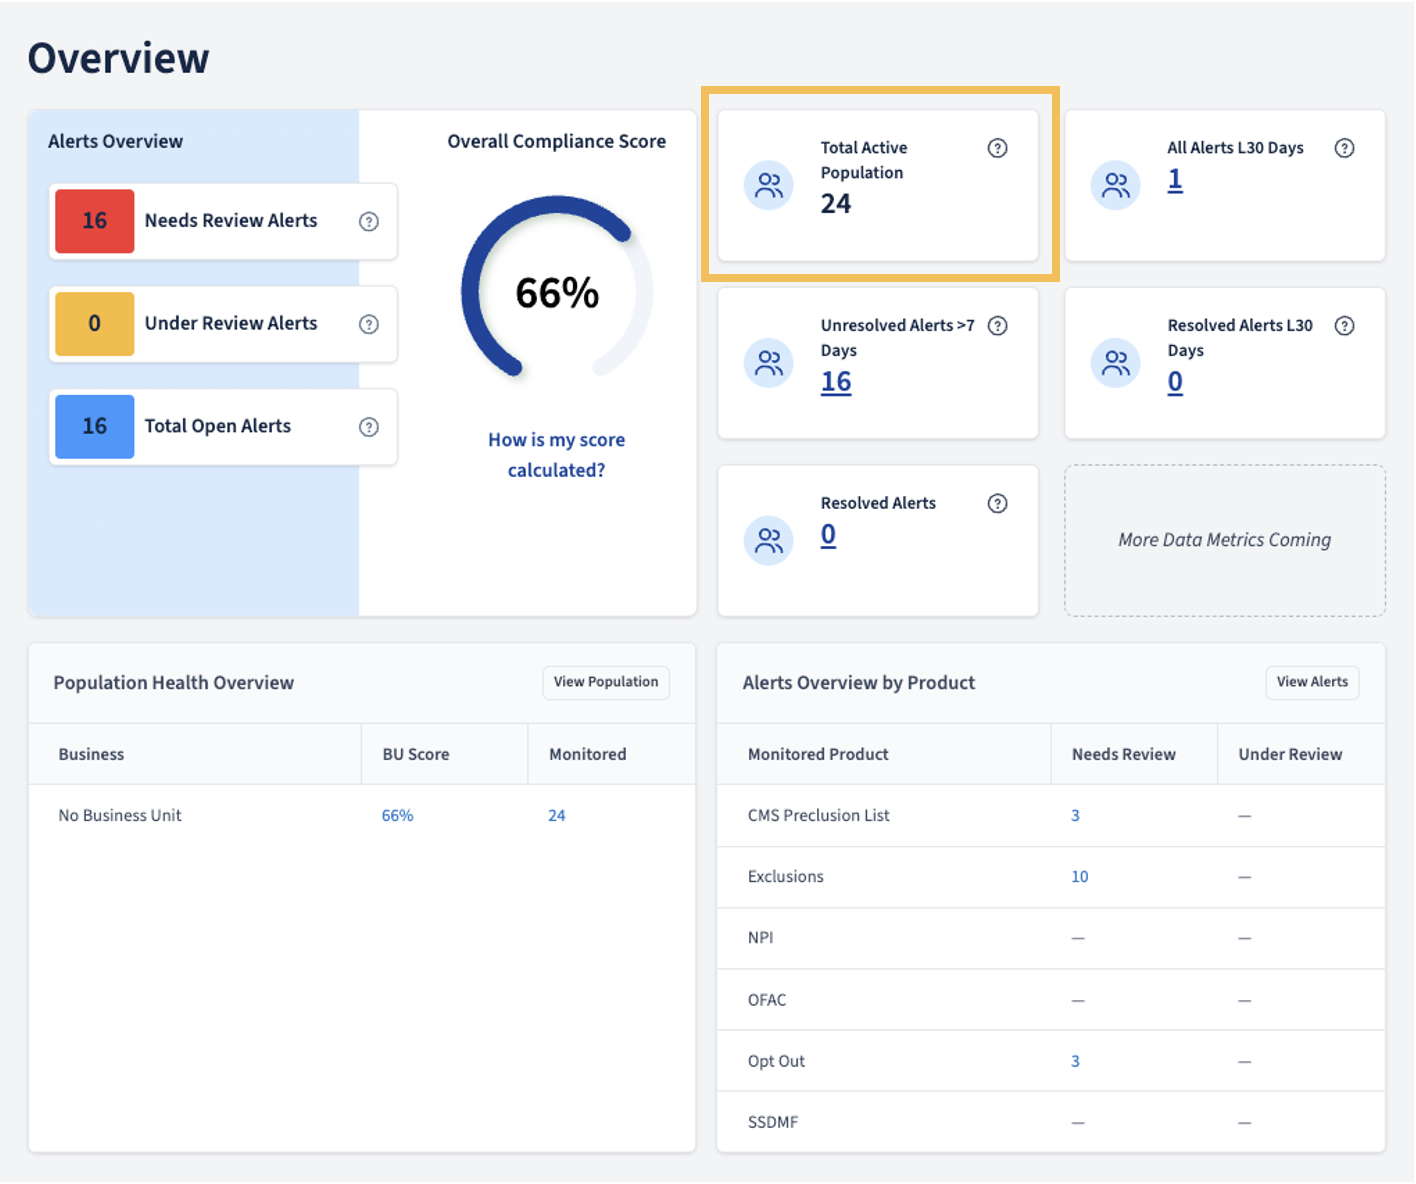Click people icon on All Alerts L30 card
Viewport: 1416px width, 1184px height.
point(1115,186)
